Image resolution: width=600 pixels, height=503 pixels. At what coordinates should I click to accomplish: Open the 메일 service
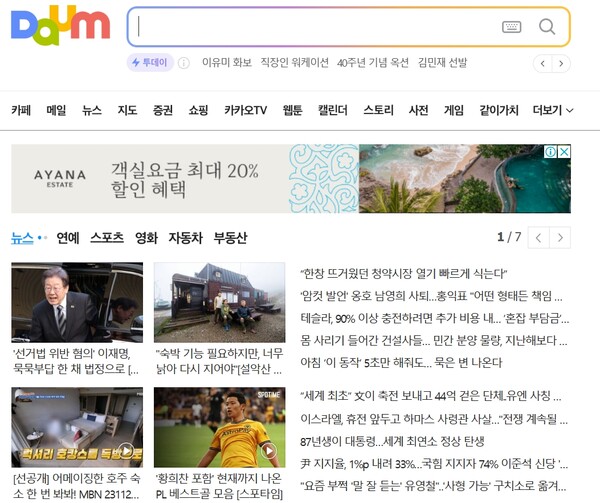[x=56, y=111]
